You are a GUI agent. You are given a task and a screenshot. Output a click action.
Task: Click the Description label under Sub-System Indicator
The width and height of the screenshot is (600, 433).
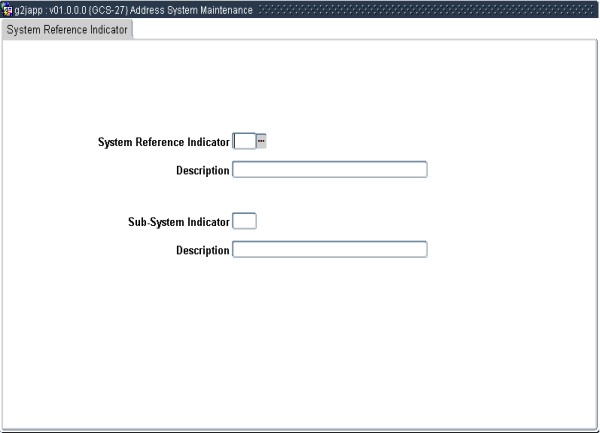tap(202, 251)
